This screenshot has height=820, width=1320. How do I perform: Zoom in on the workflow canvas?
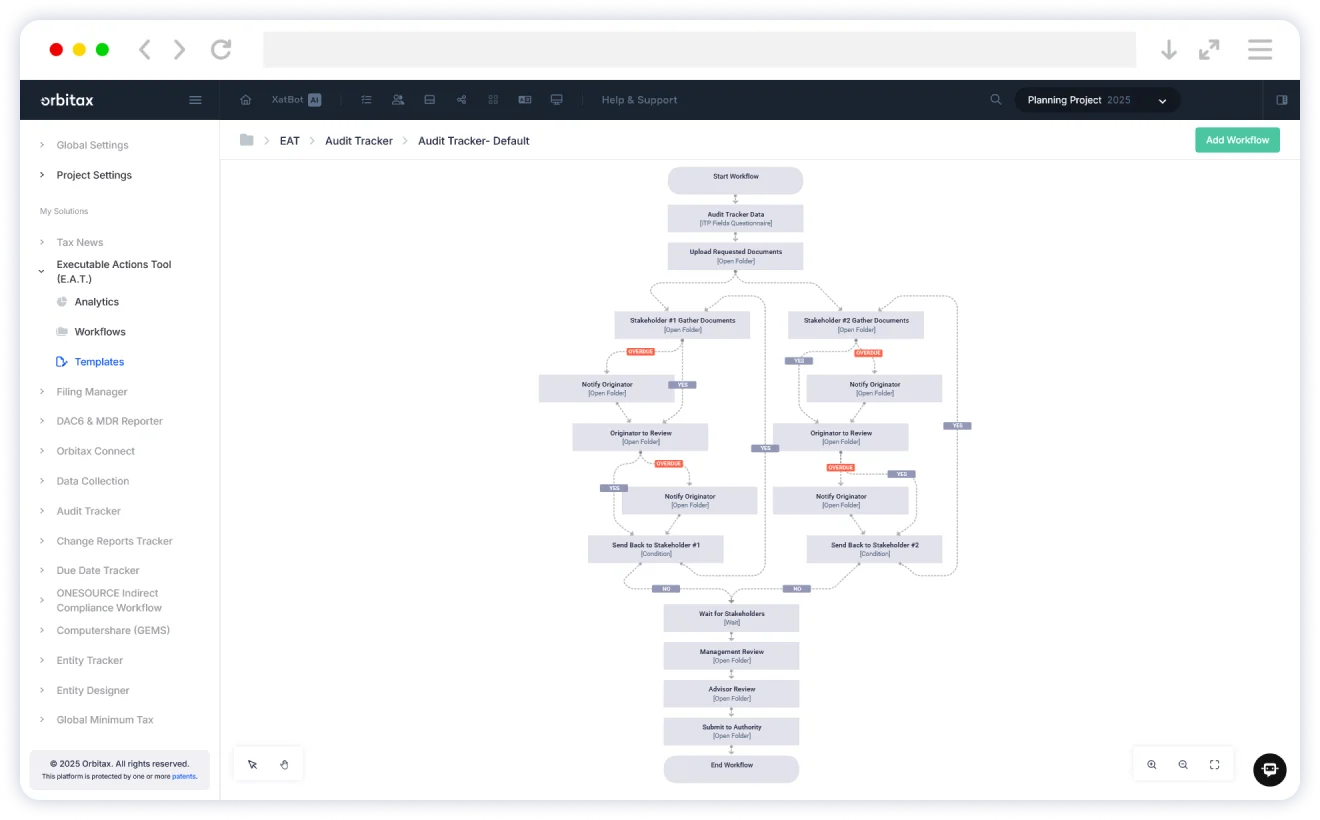tap(1152, 765)
